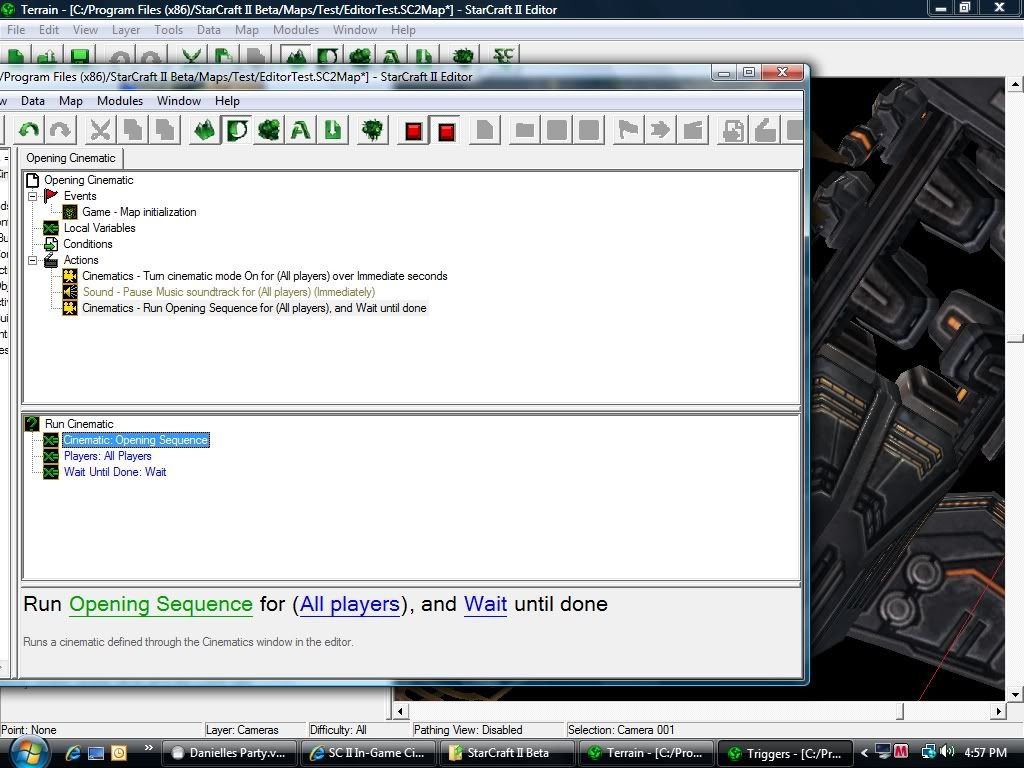Screen dimensions: 1024x768
Task: Click the All players link in the description
Action: [x=349, y=604]
